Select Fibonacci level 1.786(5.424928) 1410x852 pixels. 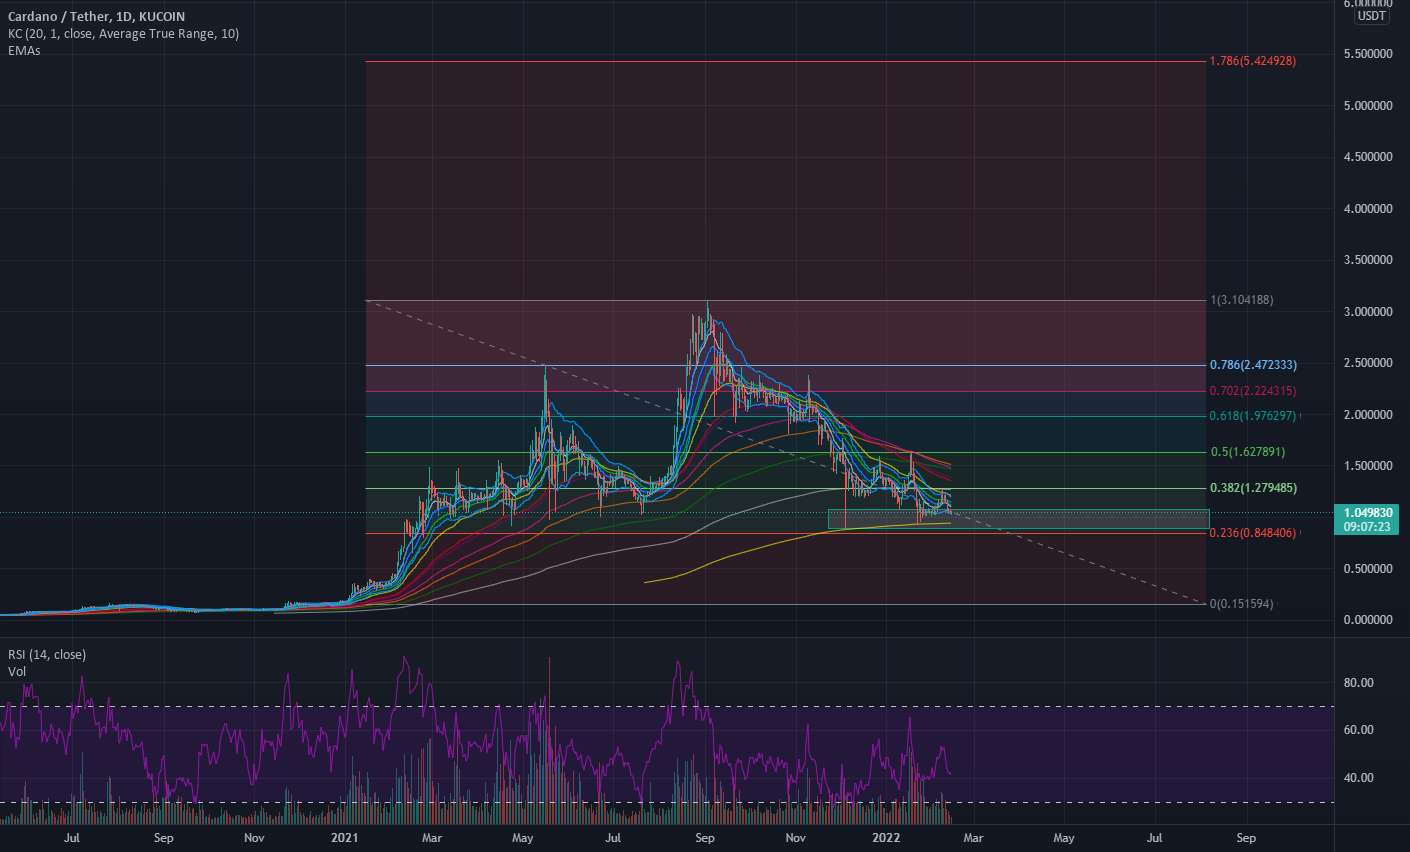tap(1252, 61)
